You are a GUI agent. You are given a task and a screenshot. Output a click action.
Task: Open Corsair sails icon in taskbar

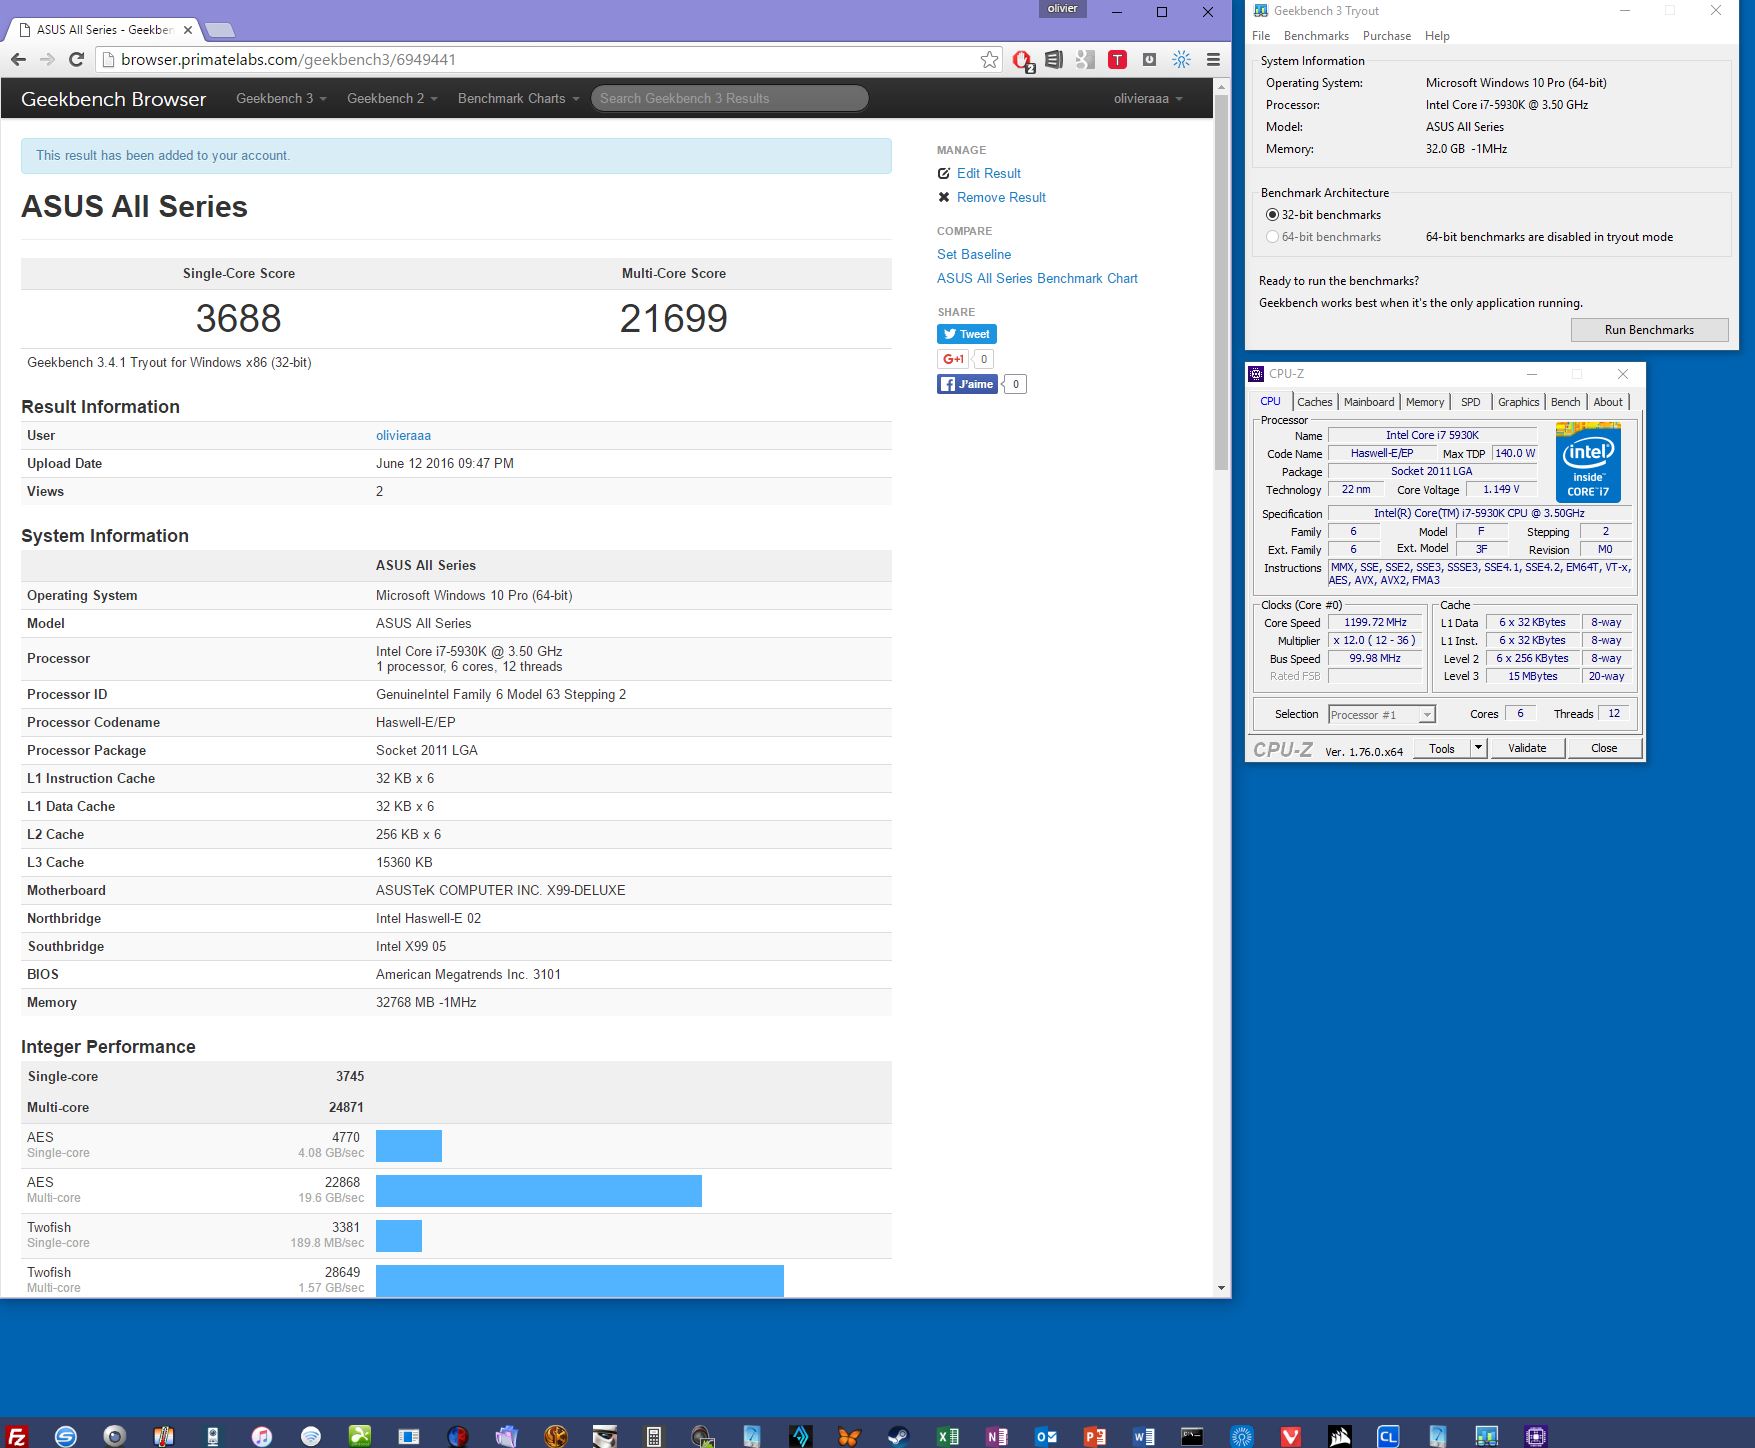pos(1340,1436)
